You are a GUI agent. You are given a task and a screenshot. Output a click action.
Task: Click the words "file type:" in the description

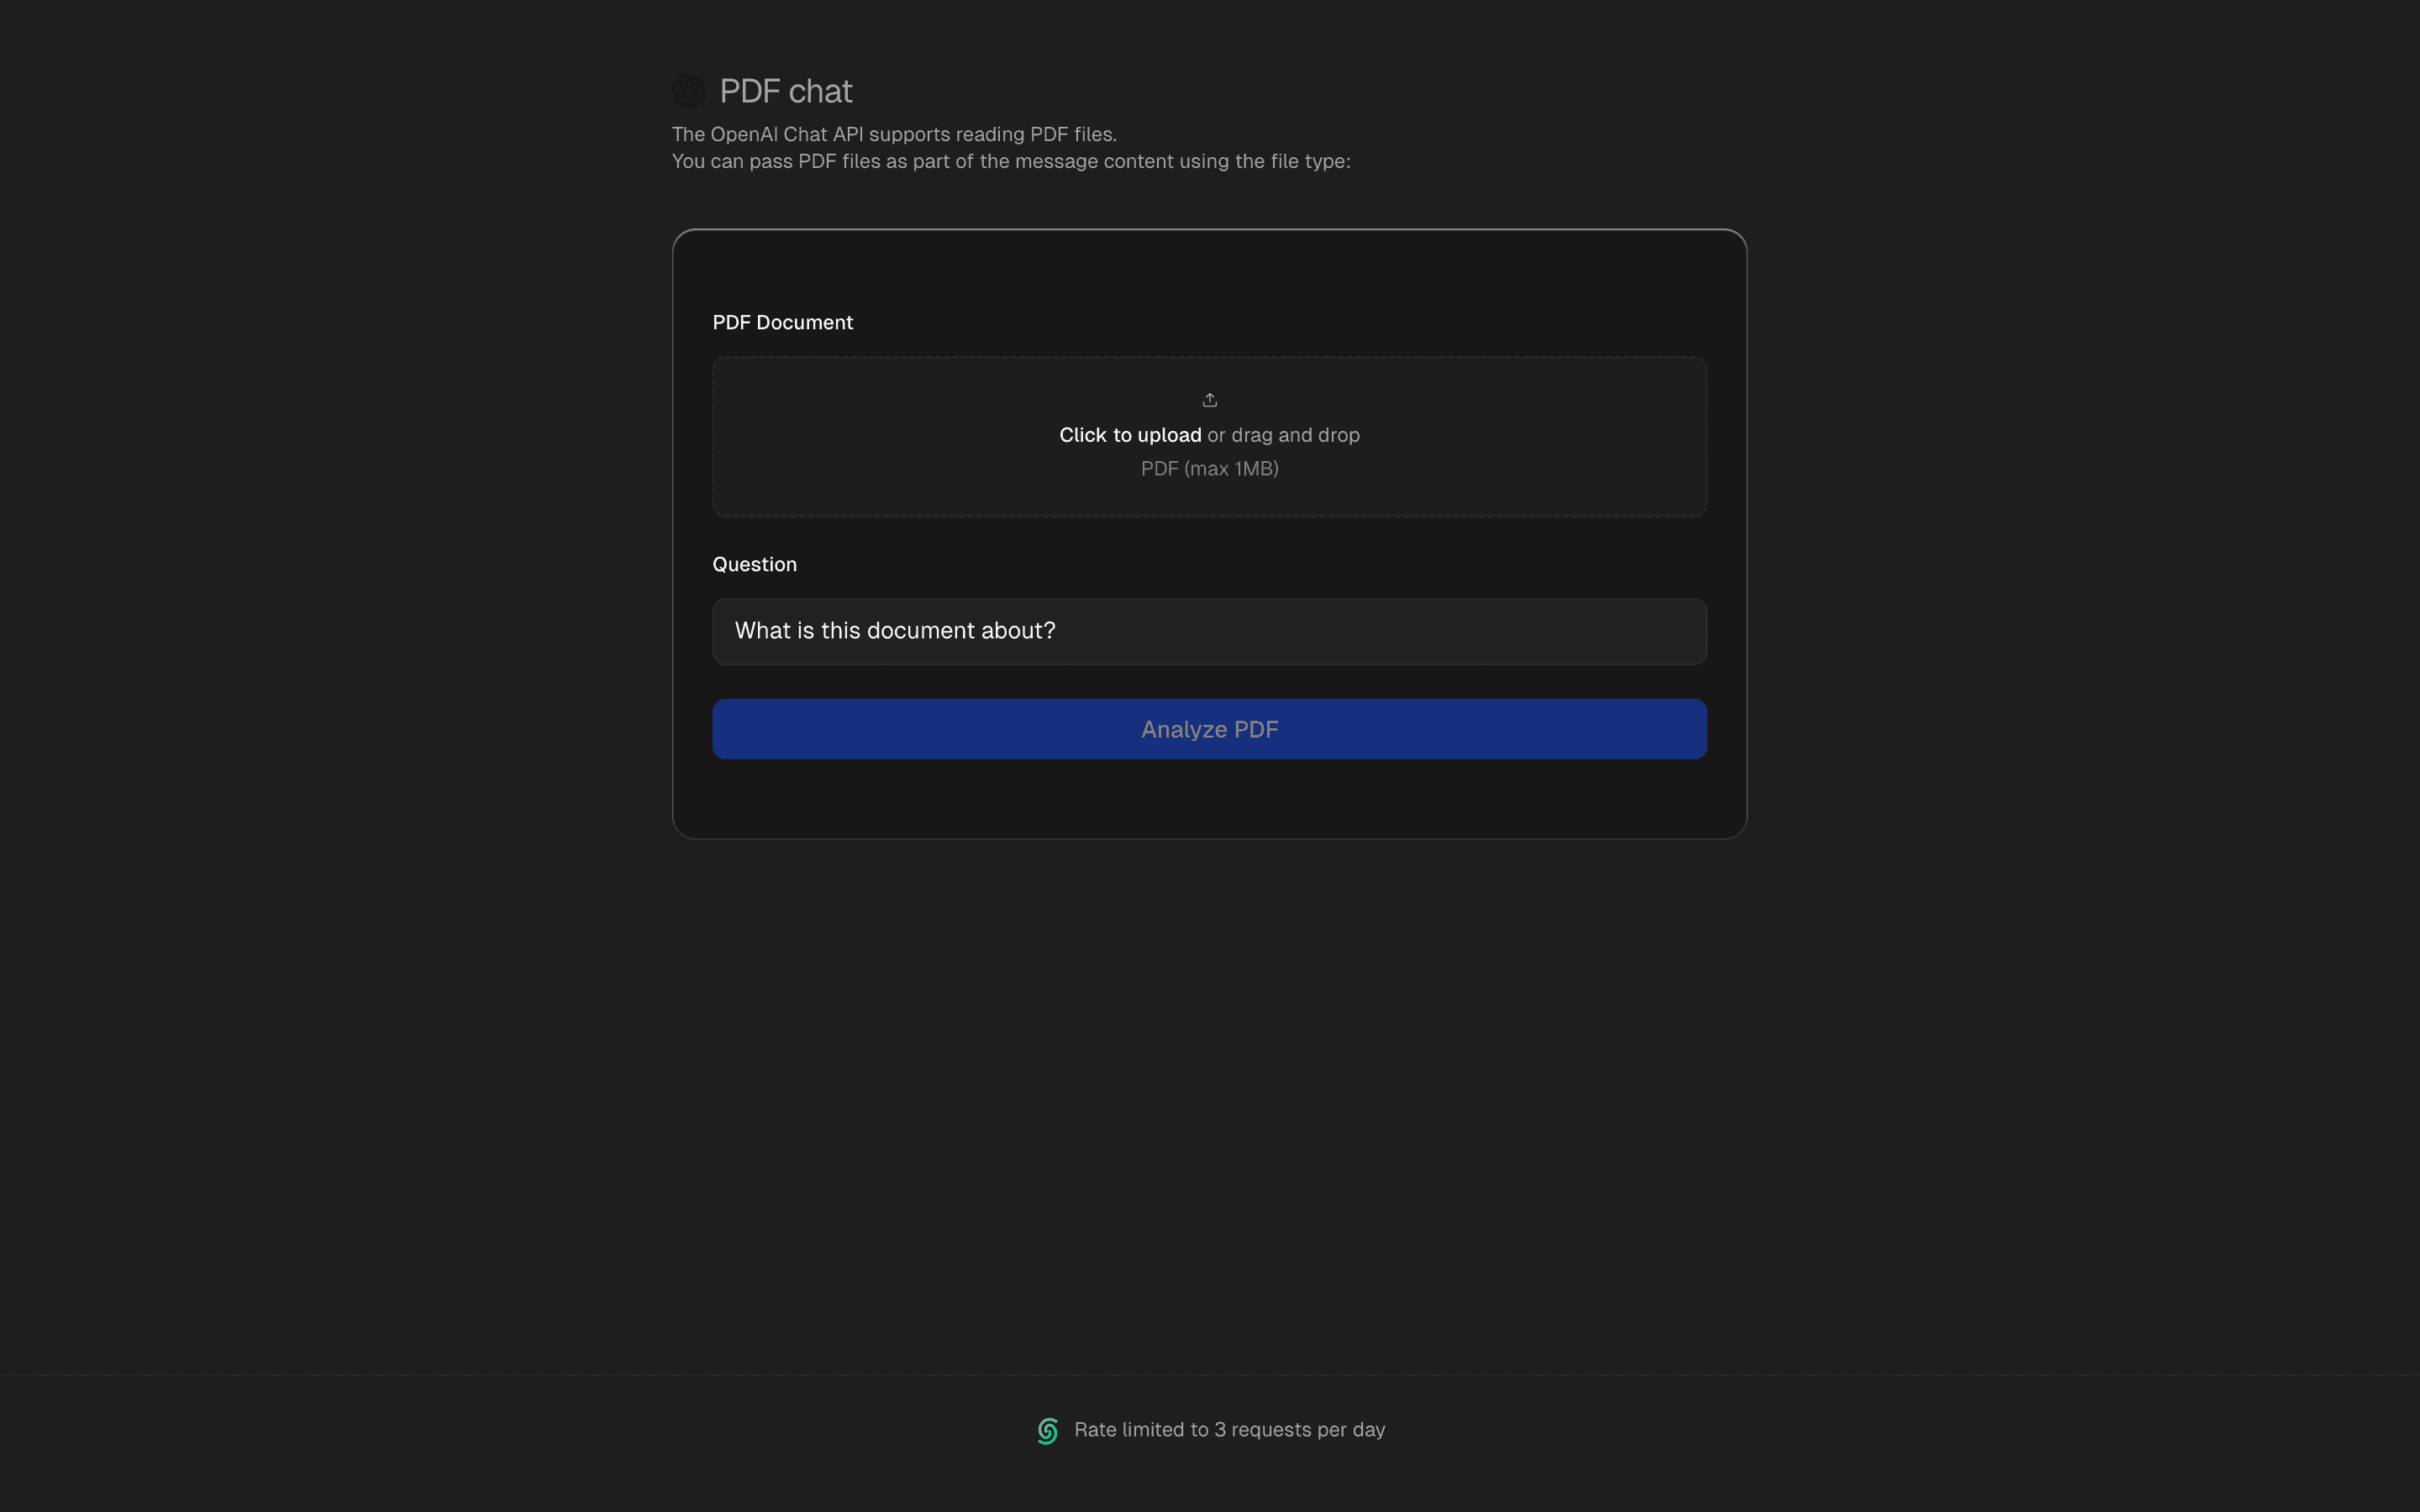1309,161
